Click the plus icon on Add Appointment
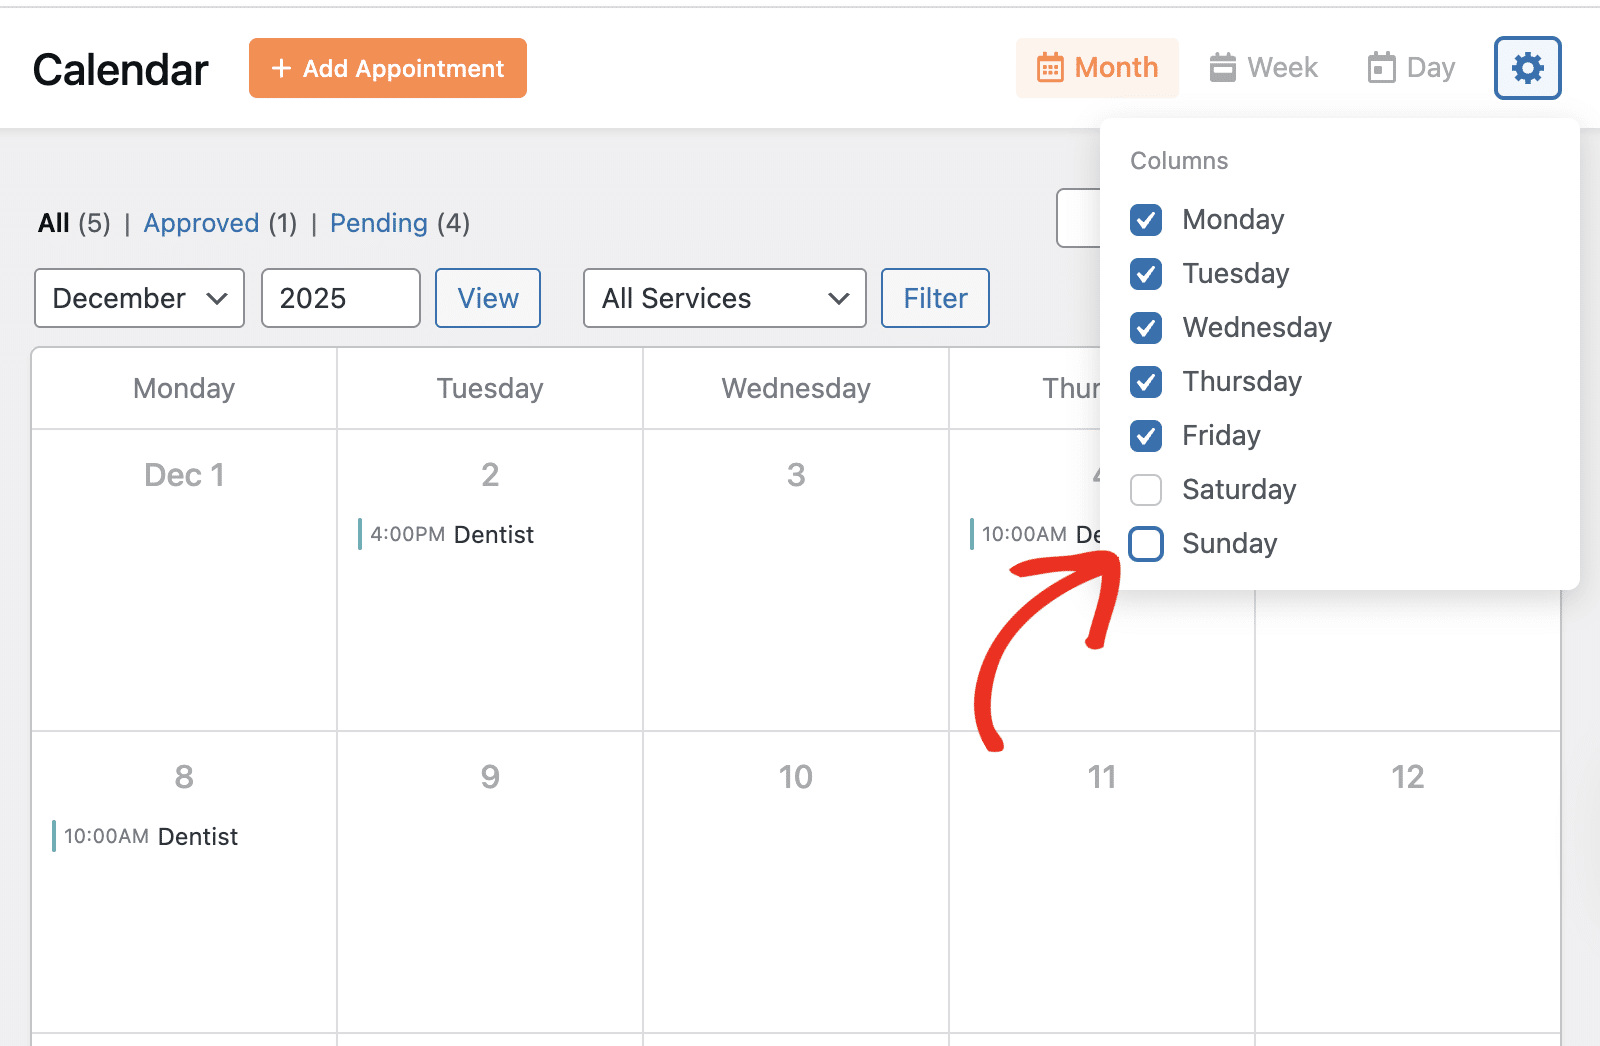 point(280,68)
